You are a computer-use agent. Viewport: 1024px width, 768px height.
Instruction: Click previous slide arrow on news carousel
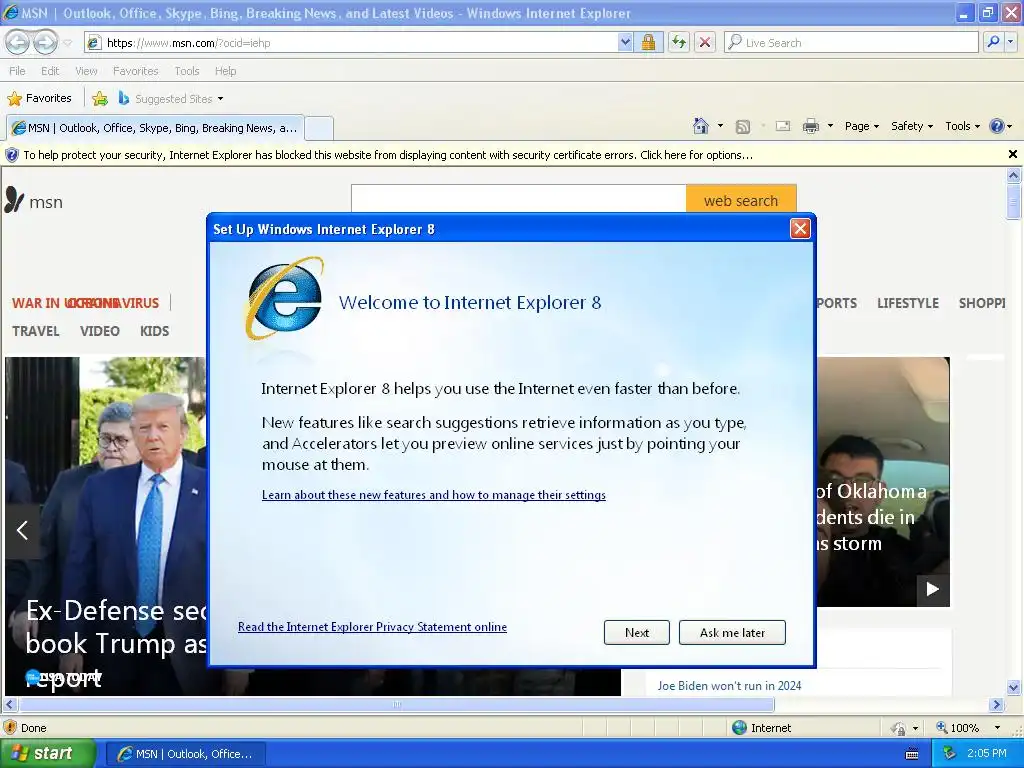[22, 530]
